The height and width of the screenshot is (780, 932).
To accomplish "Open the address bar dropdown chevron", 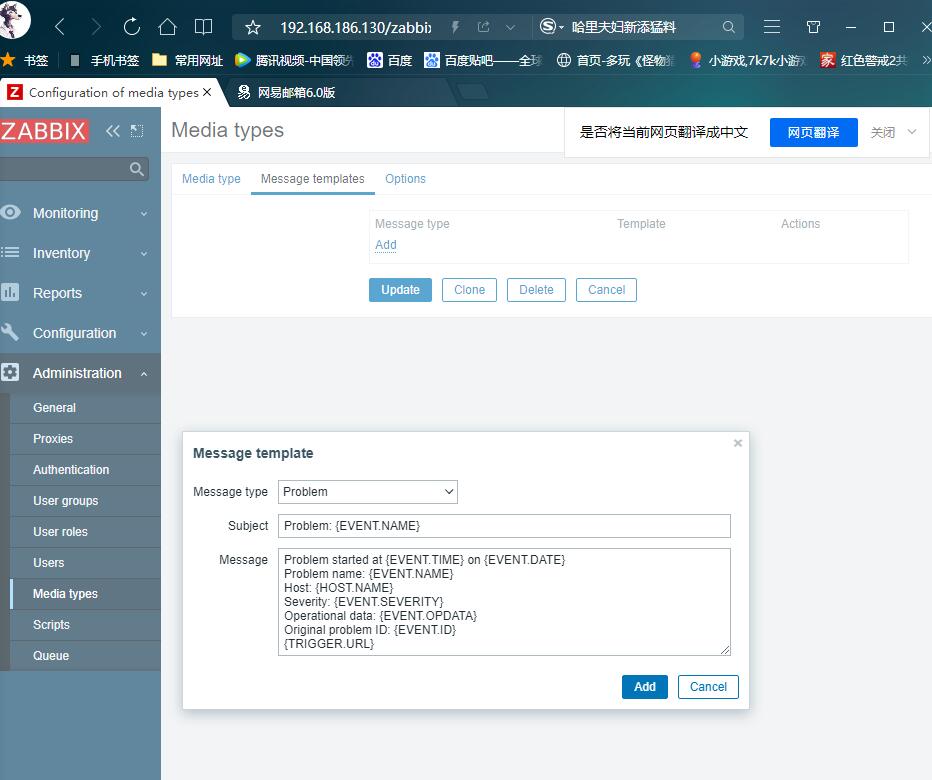I will tap(510, 27).
